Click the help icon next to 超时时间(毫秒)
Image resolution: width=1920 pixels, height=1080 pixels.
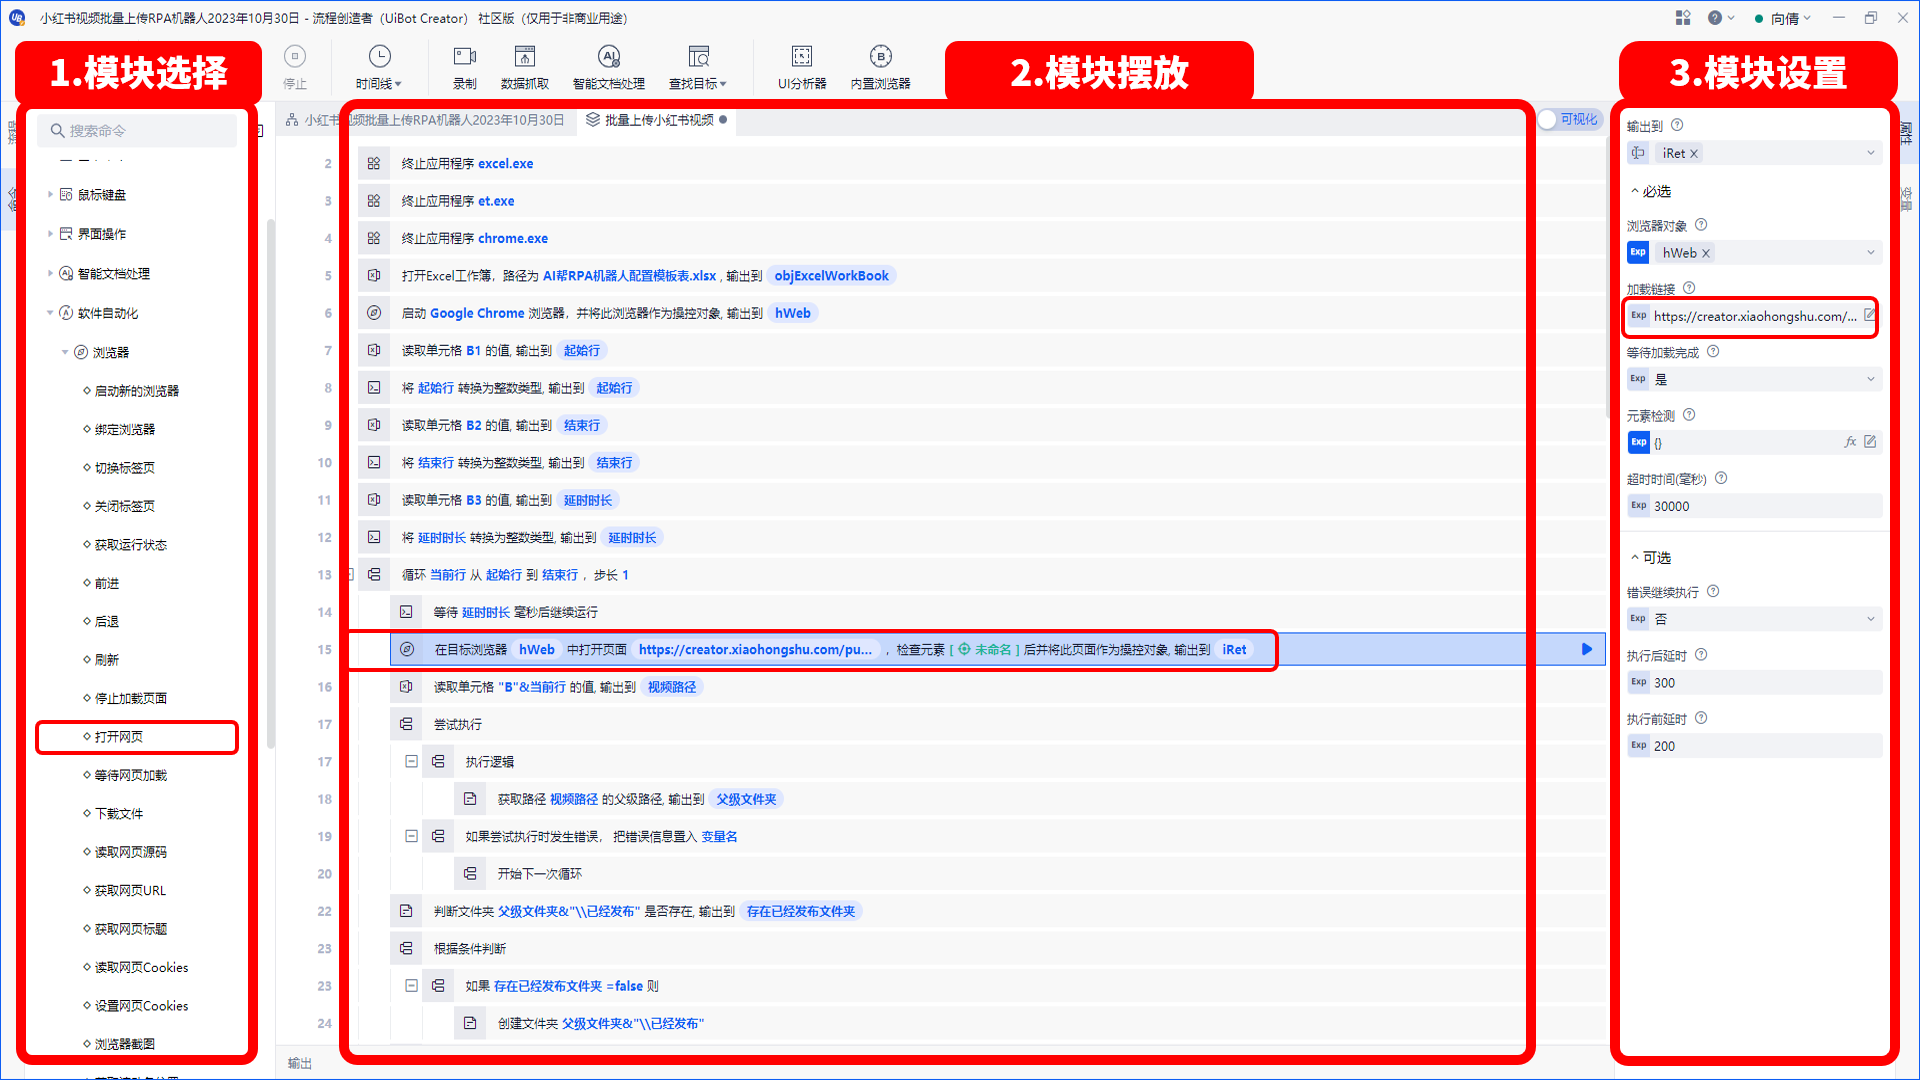click(x=1721, y=478)
